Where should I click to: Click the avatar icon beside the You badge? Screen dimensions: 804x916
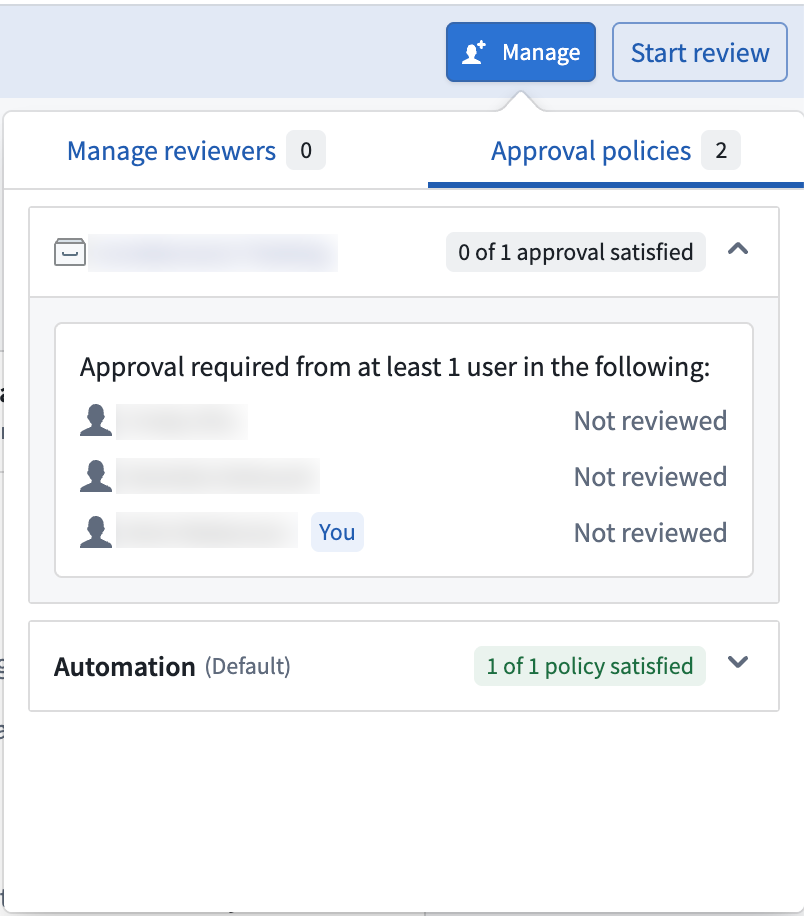coord(96,532)
